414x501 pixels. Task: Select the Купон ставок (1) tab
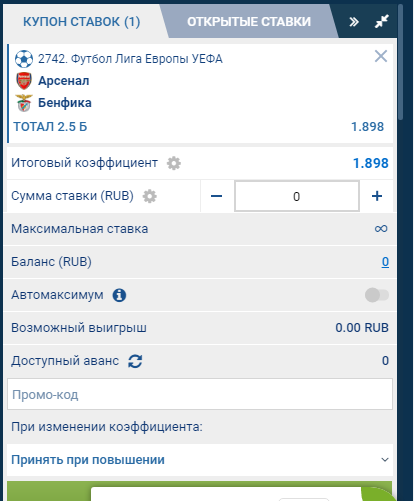pos(82,22)
